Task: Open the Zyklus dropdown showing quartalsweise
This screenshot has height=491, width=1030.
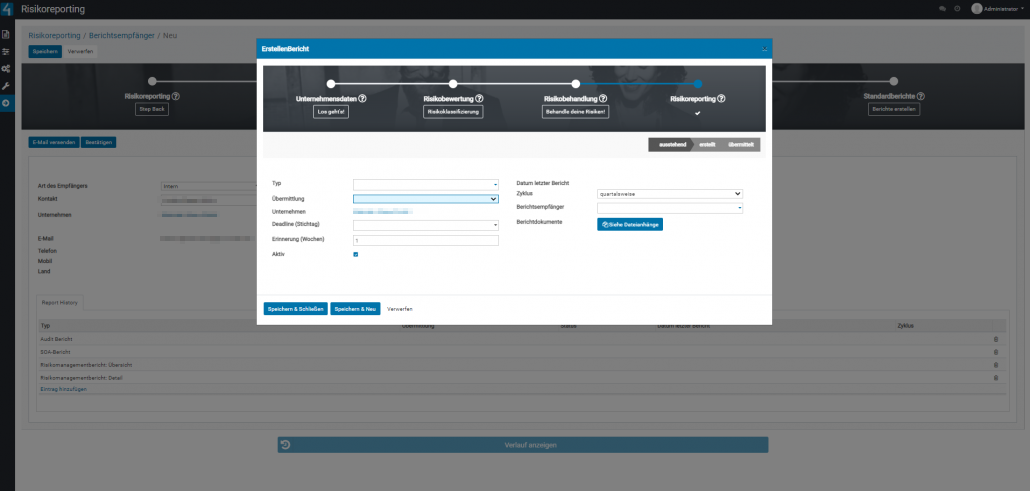Action: point(669,194)
